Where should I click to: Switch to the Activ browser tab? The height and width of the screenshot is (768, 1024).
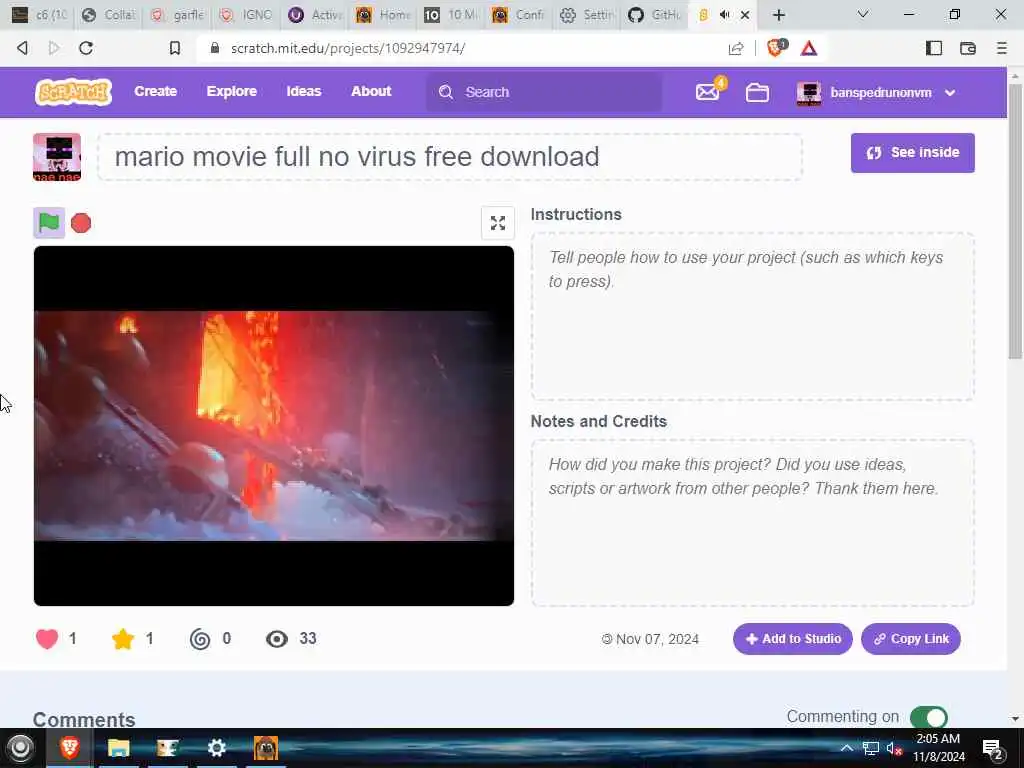[316, 15]
